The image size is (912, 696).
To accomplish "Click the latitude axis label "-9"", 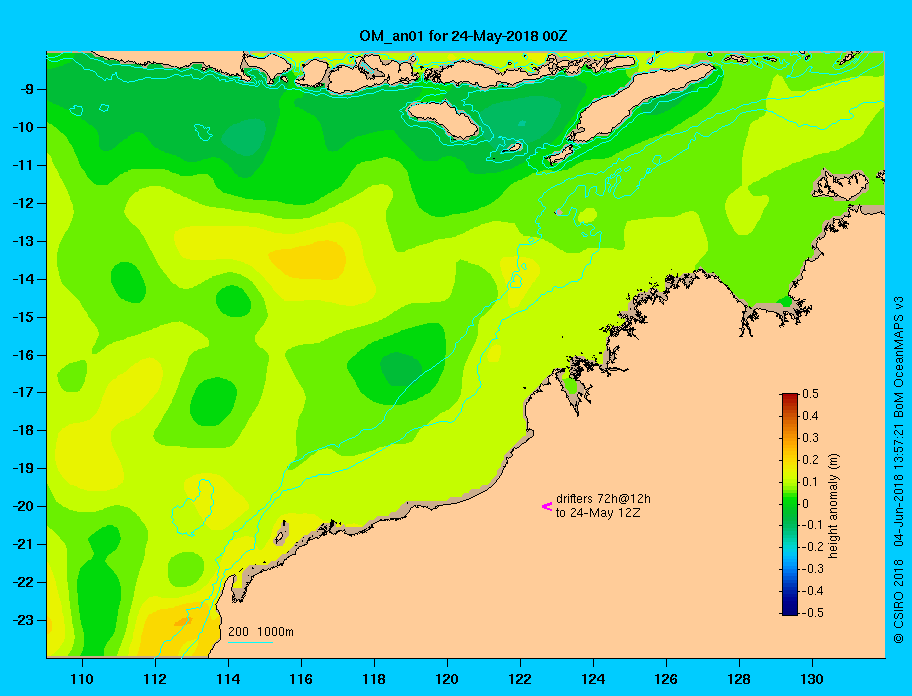I will (26, 90).
